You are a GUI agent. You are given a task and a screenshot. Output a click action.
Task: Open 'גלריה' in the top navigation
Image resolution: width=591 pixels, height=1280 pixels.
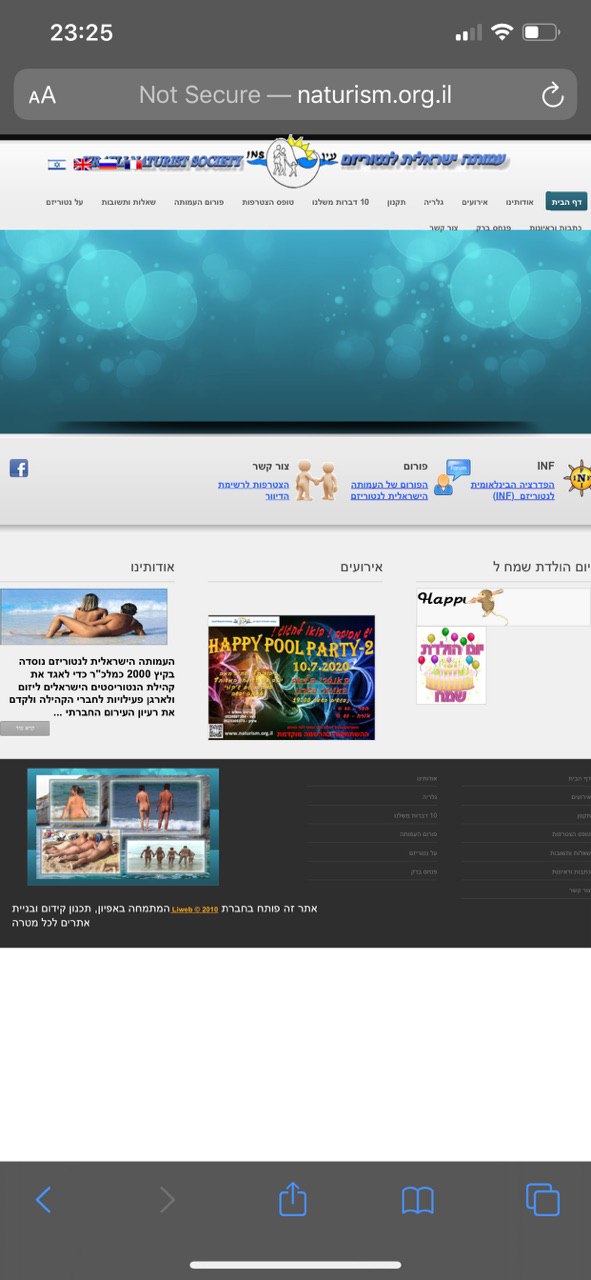click(x=433, y=202)
